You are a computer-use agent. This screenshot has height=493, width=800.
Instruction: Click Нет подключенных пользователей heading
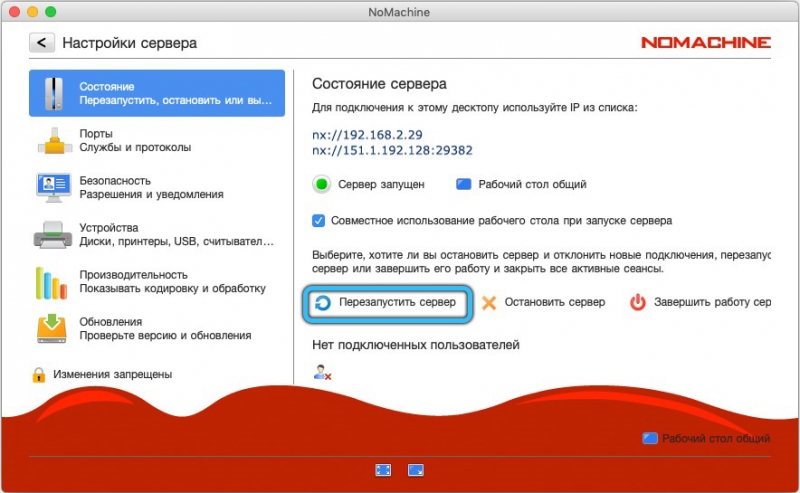pyautogui.click(x=416, y=345)
